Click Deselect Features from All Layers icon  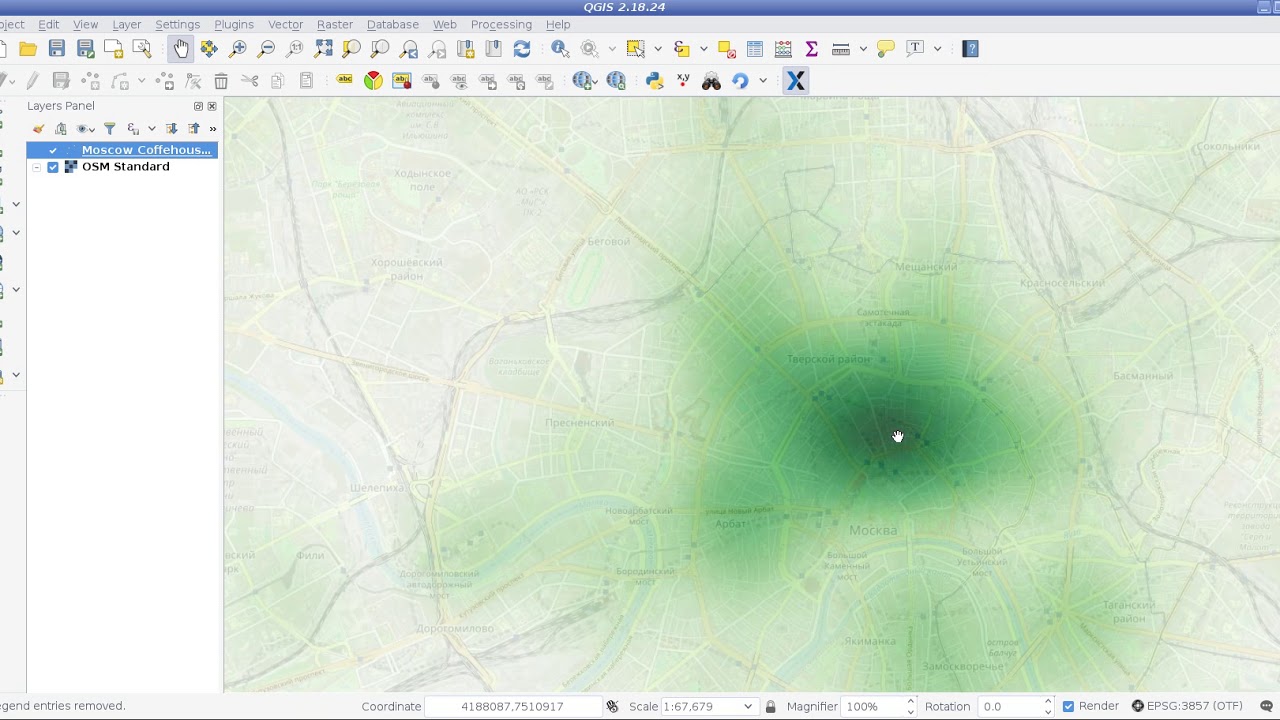pyautogui.click(x=727, y=48)
